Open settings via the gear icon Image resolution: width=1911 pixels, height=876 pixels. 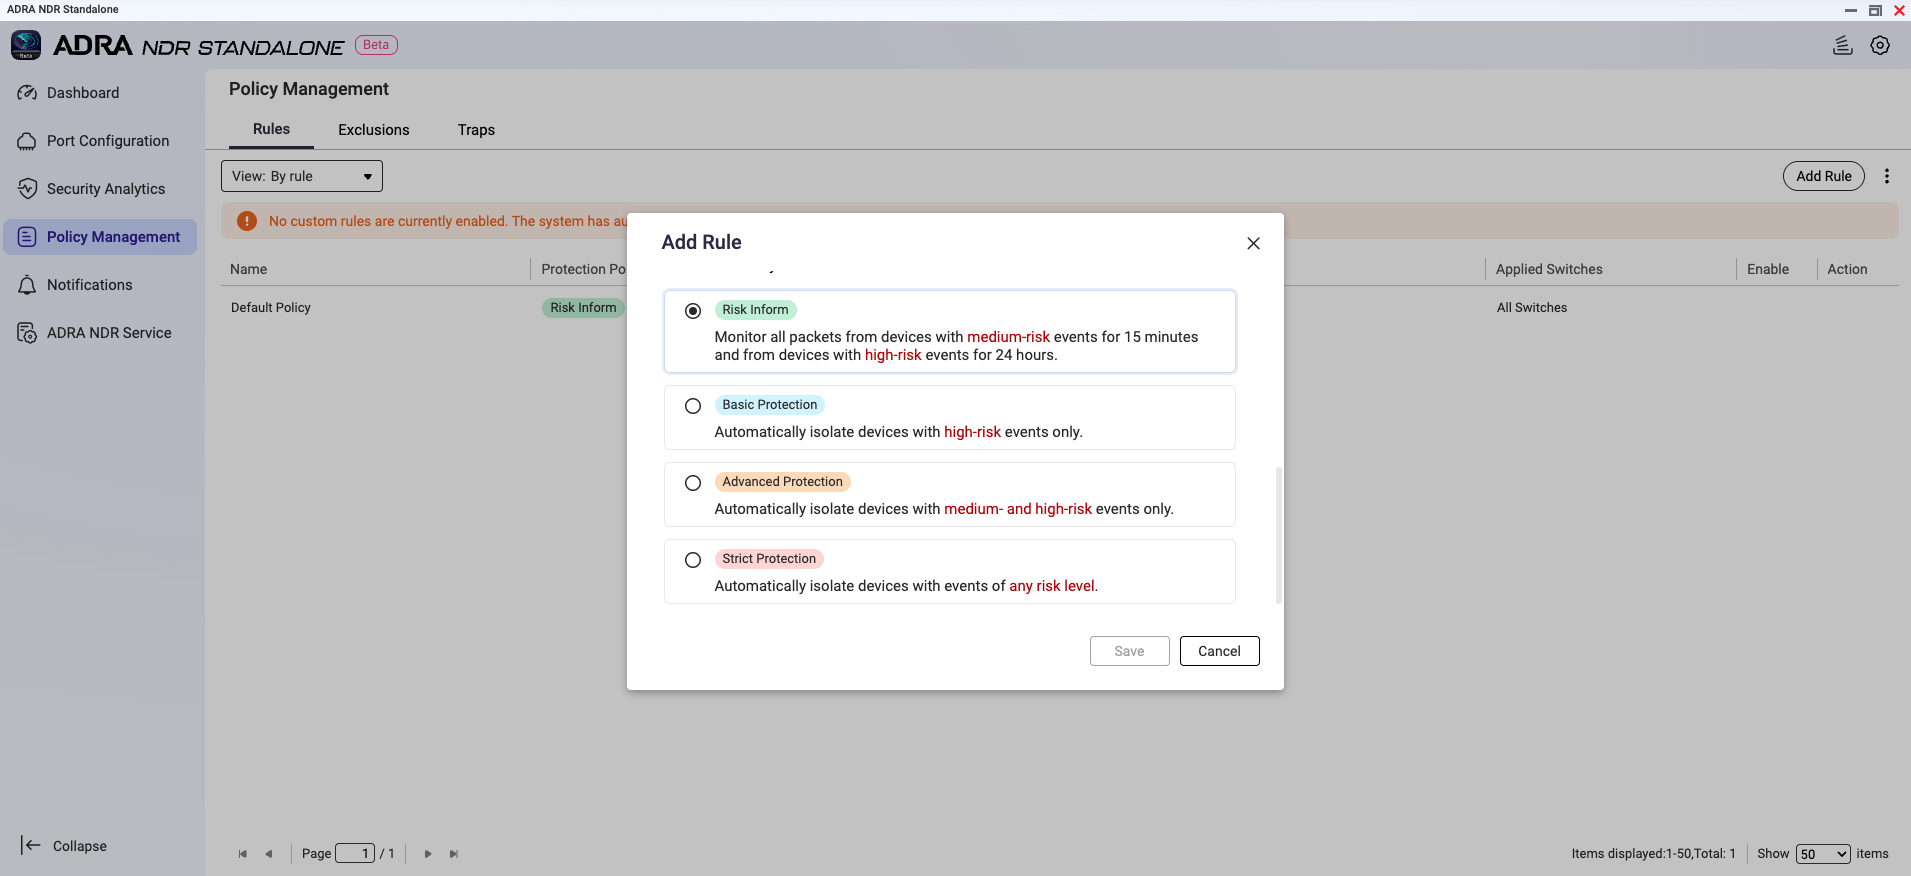(x=1880, y=46)
